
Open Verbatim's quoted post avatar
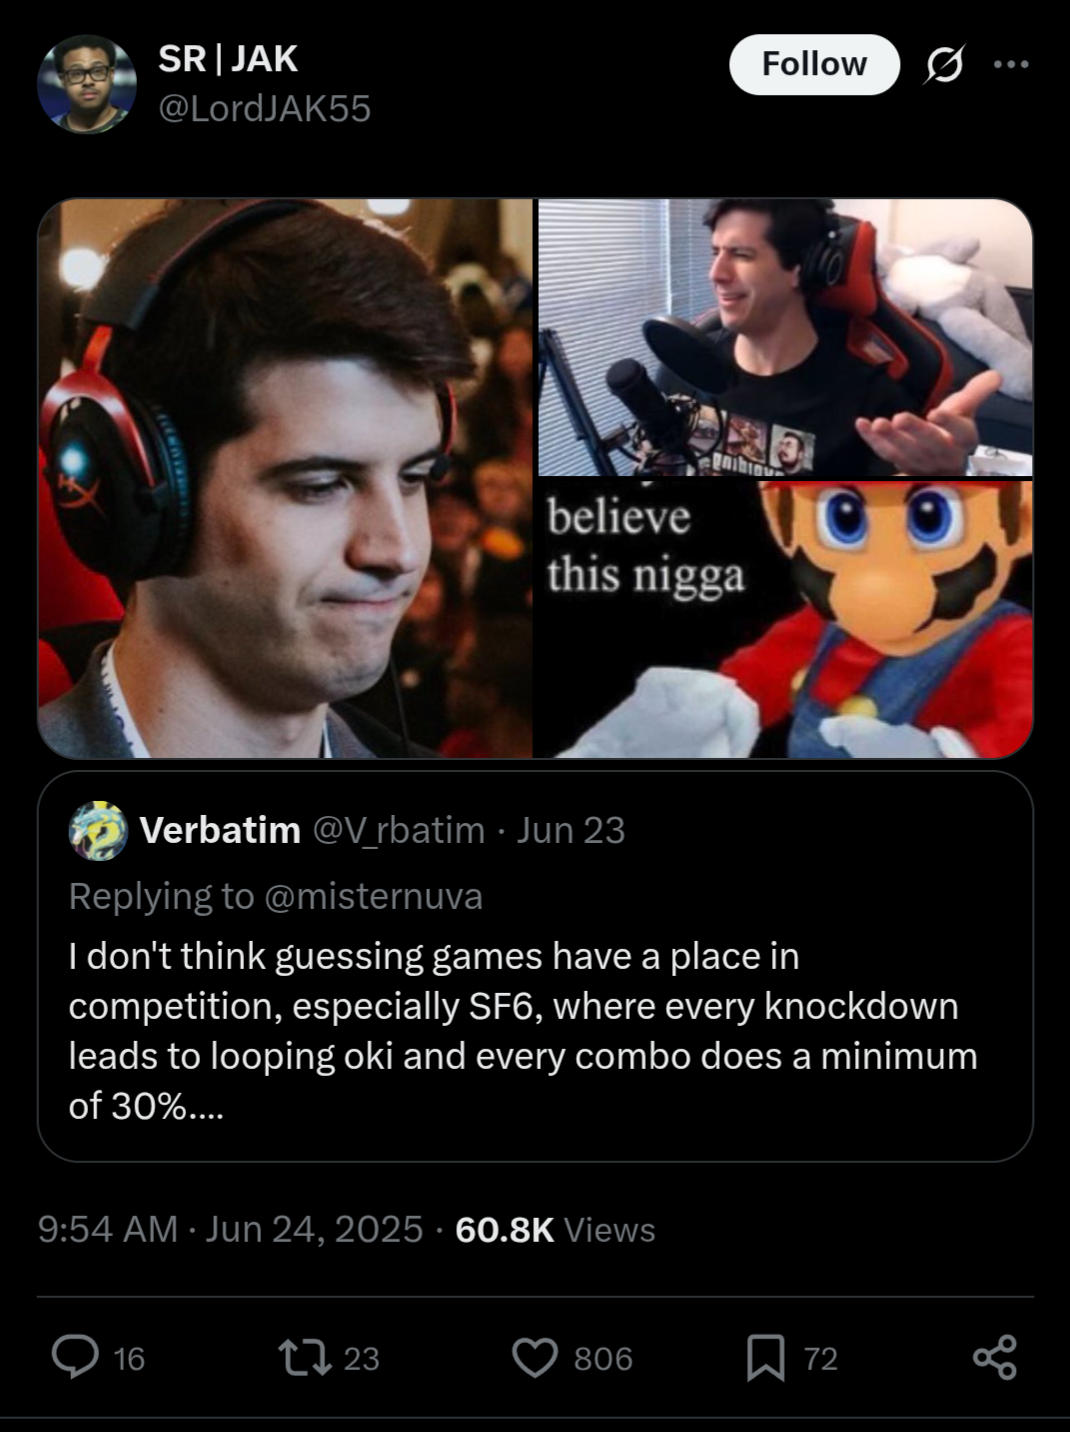[98, 830]
